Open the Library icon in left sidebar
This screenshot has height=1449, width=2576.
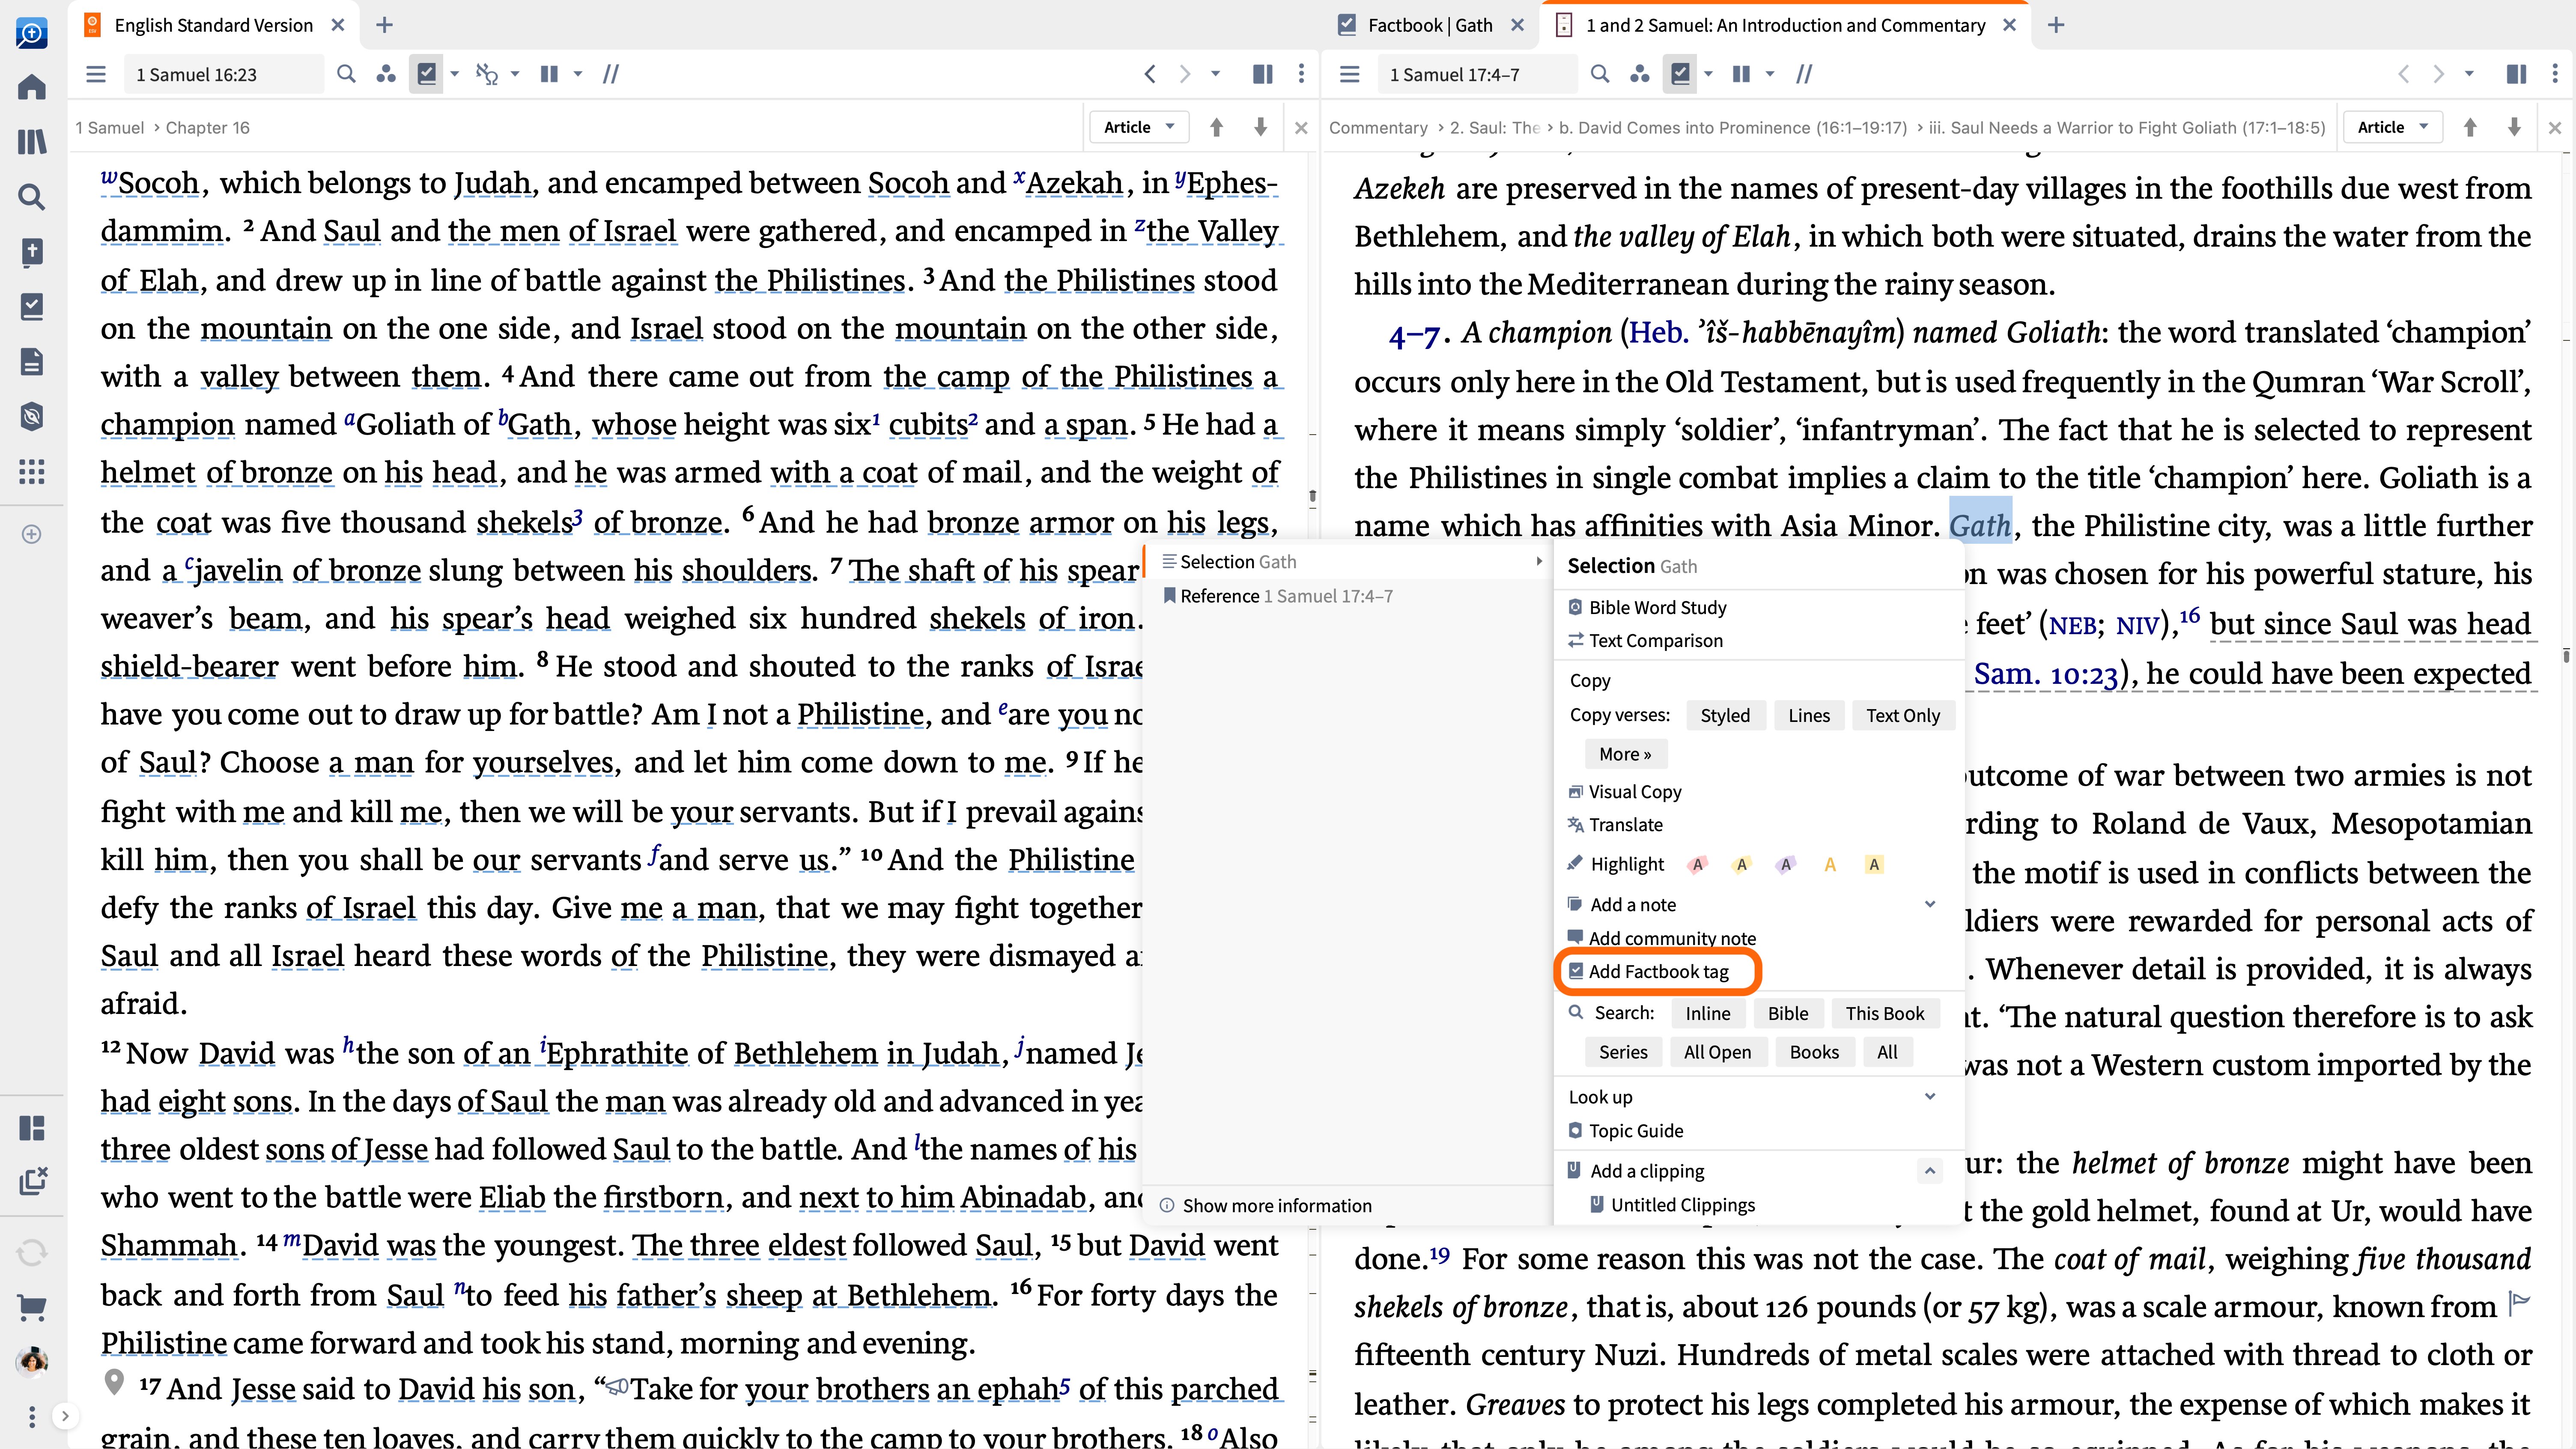point(32,142)
